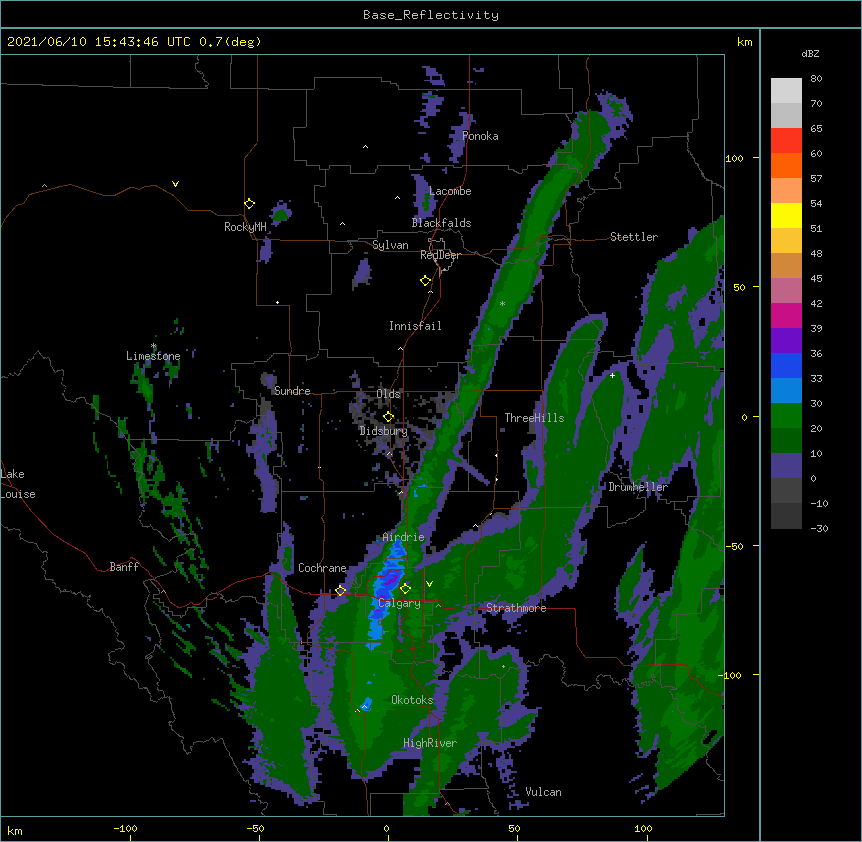This screenshot has height=842, width=862.
Task: Pick the lightest grey 70–80 dBZ swatch
Action: (x=786, y=91)
